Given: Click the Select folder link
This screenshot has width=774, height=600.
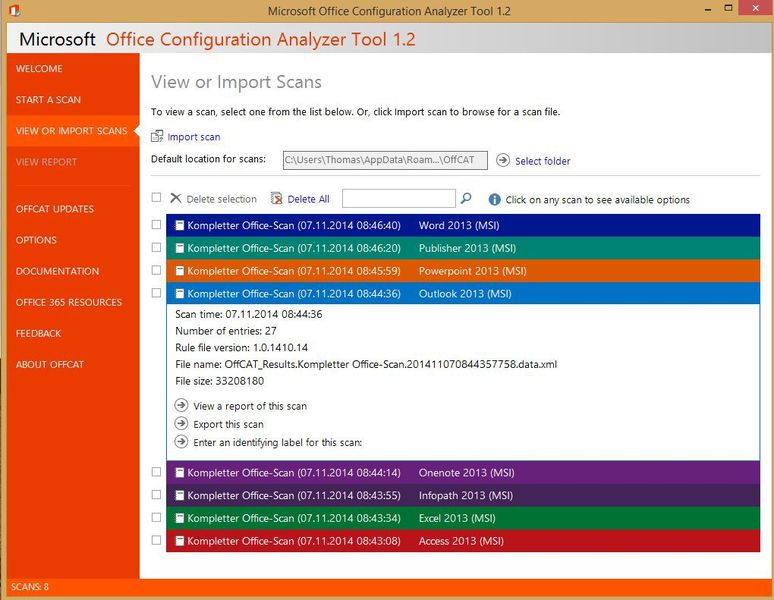Looking at the screenshot, I should [542, 161].
